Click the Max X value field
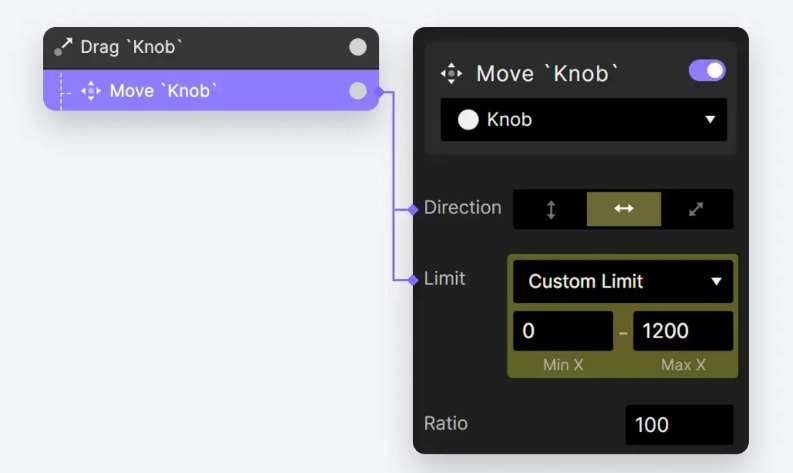The height and width of the screenshot is (473, 793). pyautogui.click(x=683, y=331)
